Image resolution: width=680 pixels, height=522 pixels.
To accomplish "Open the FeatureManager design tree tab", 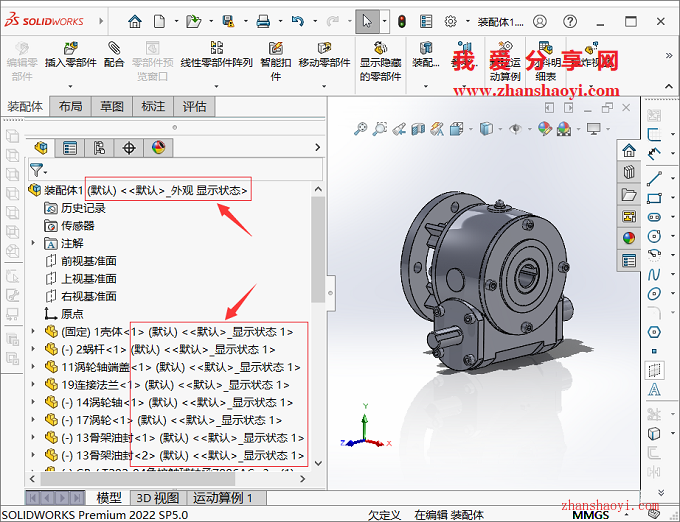I will coord(41,148).
